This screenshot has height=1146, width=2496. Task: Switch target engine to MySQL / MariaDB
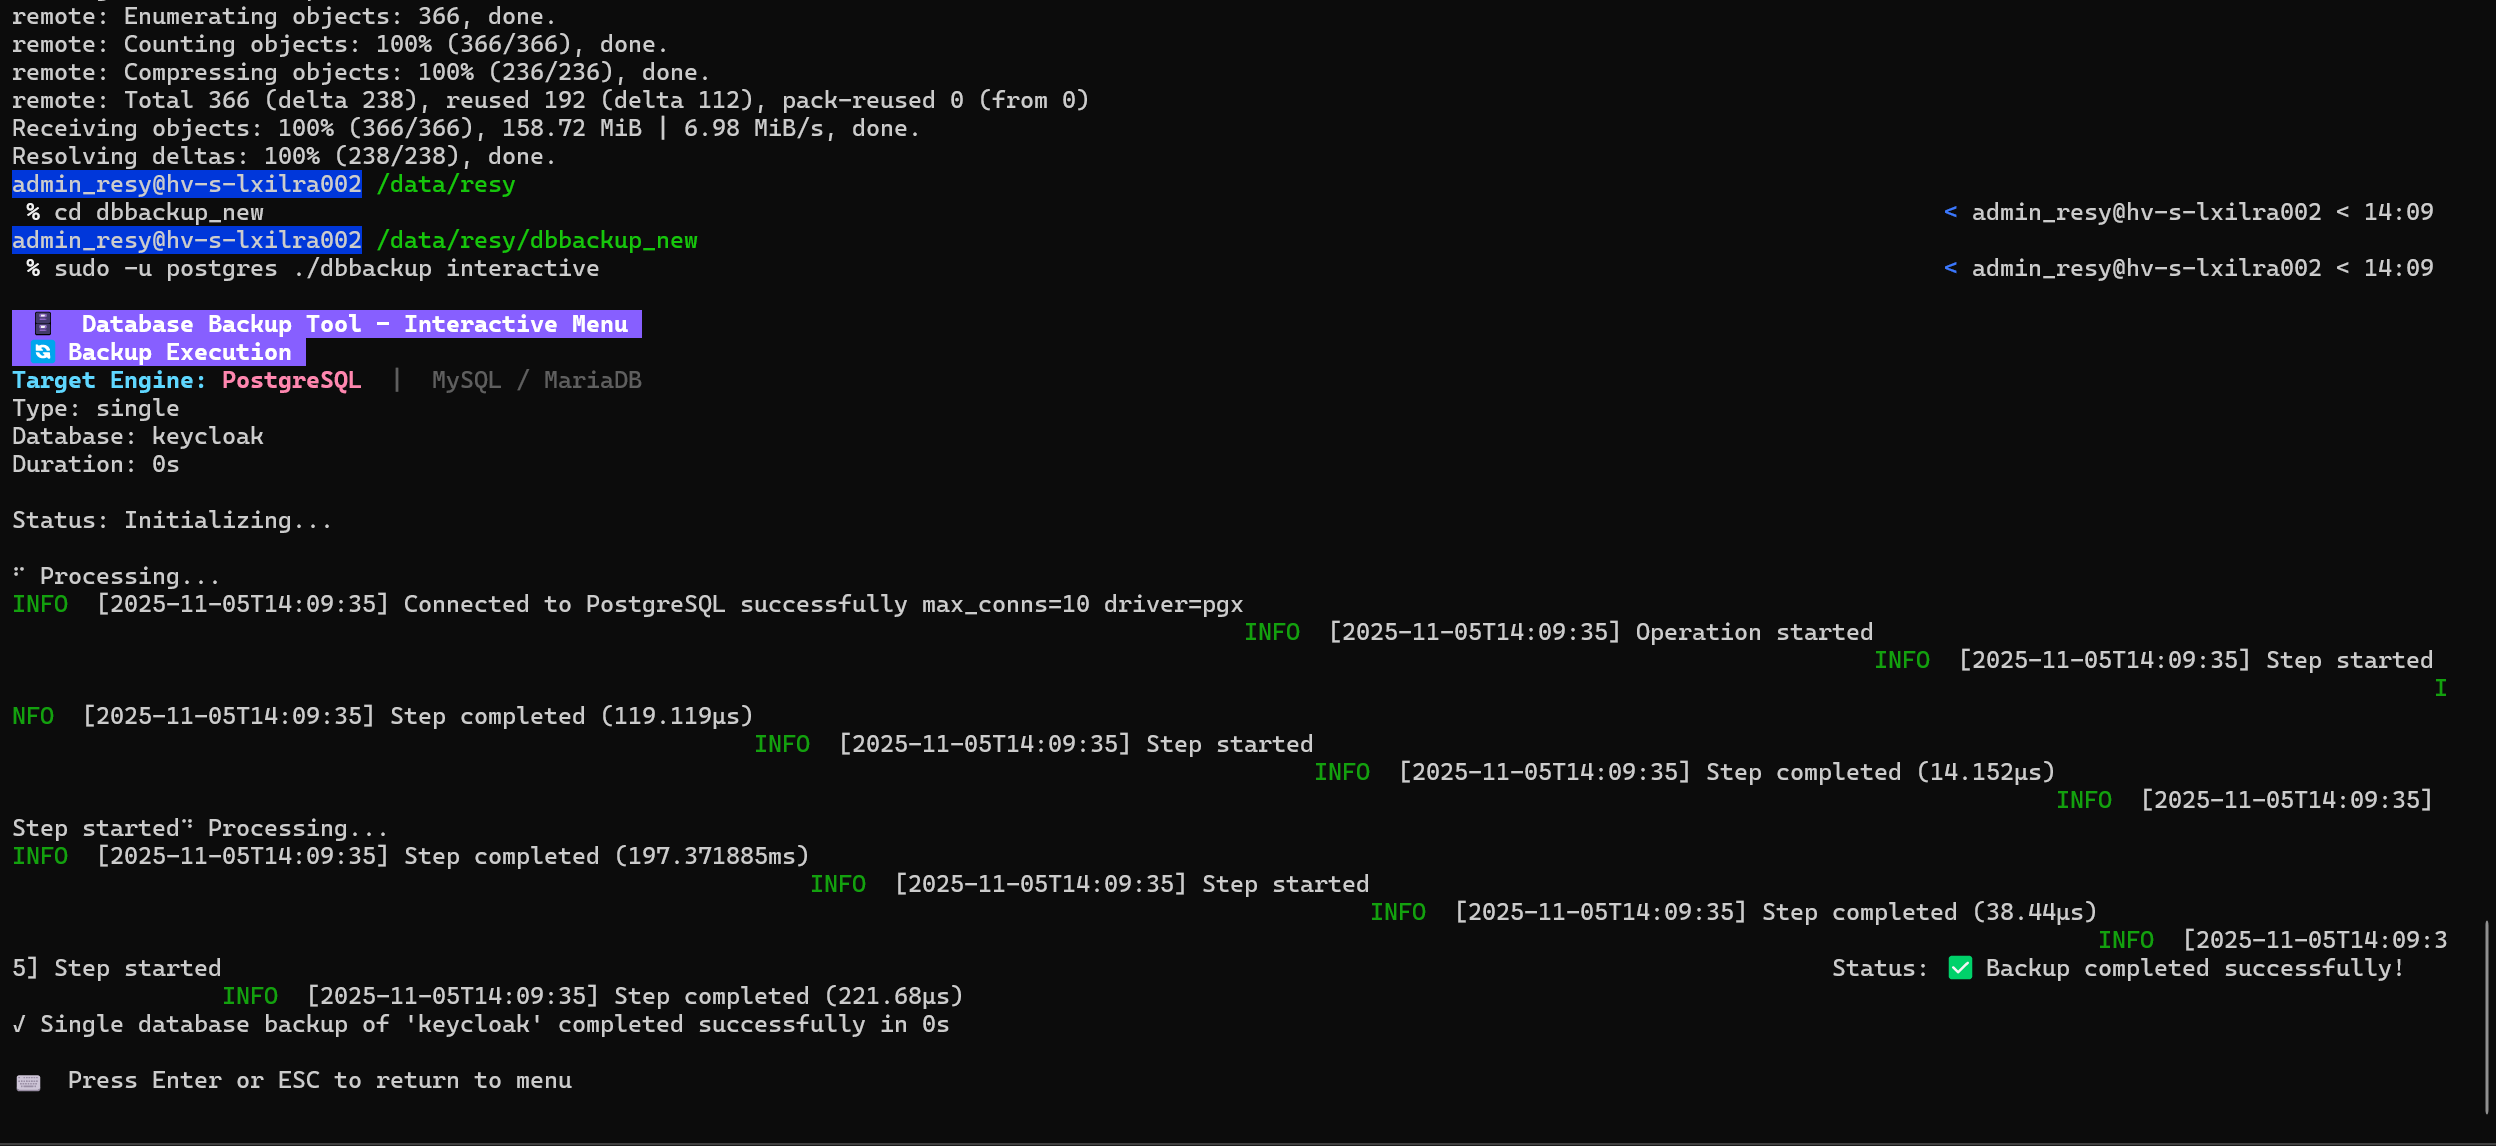(x=536, y=380)
